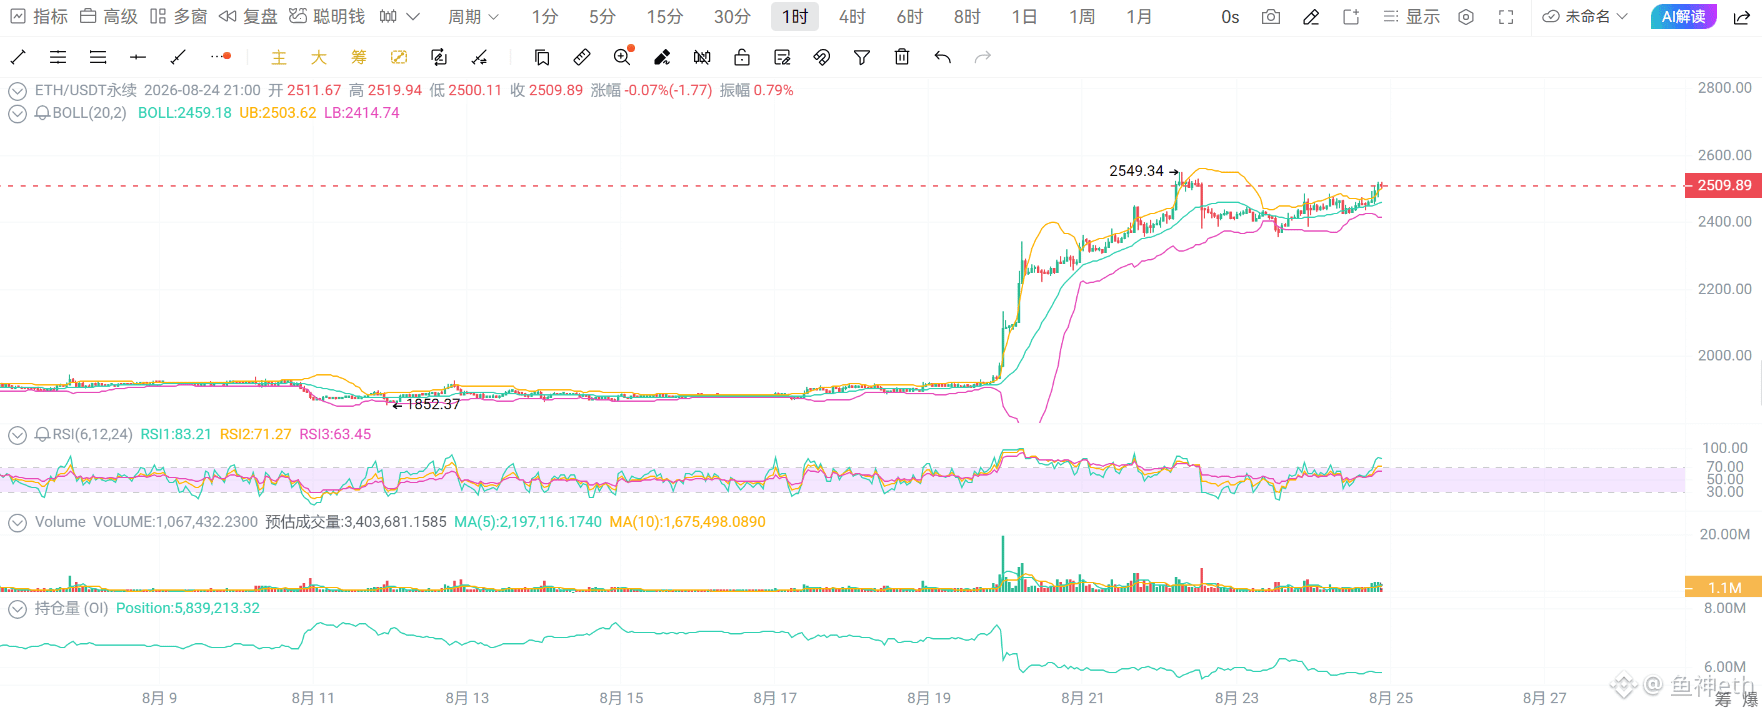Open the 指标 indicators panel
Image resolution: width=1762 pixels, height=711 pixels.
(x=39, y=17)
